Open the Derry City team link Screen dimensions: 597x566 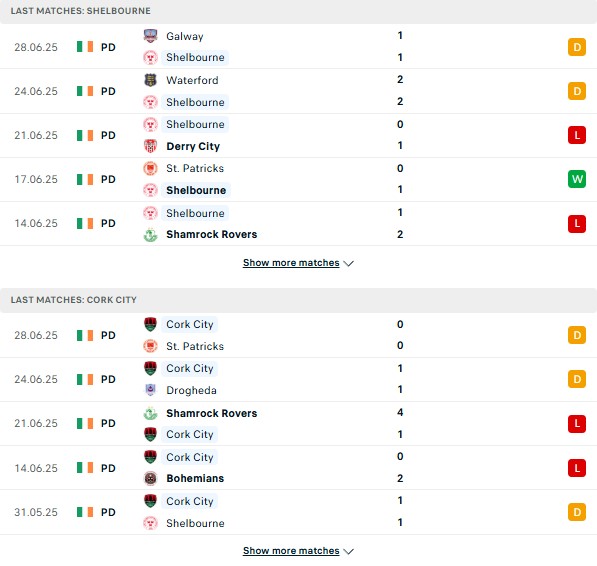pos(193,146)
